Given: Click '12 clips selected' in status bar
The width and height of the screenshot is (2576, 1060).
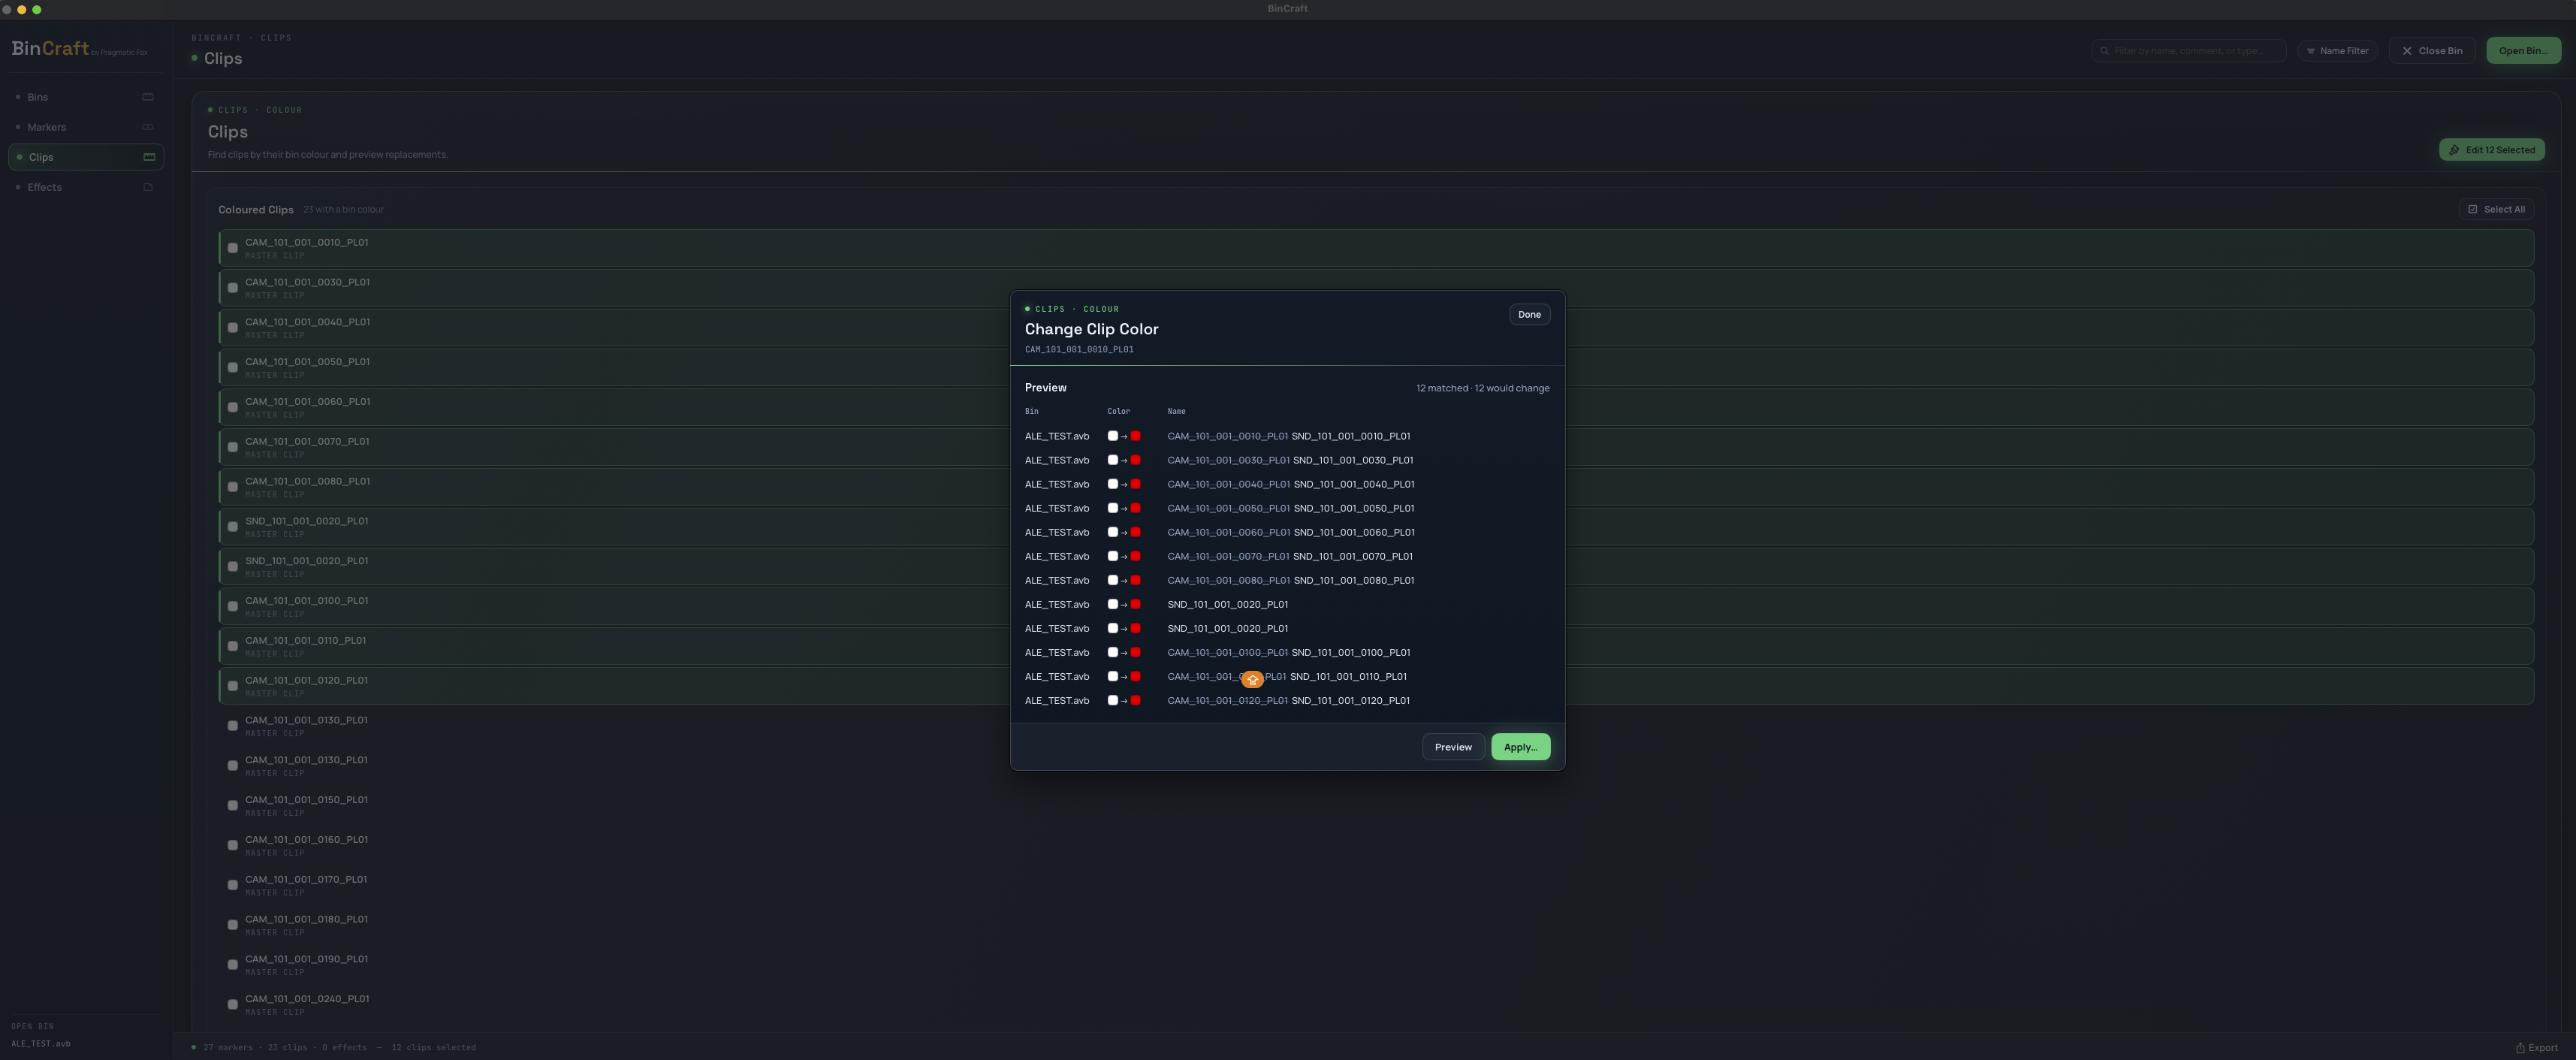Looking at the screenshot, I should point(433,1048).
